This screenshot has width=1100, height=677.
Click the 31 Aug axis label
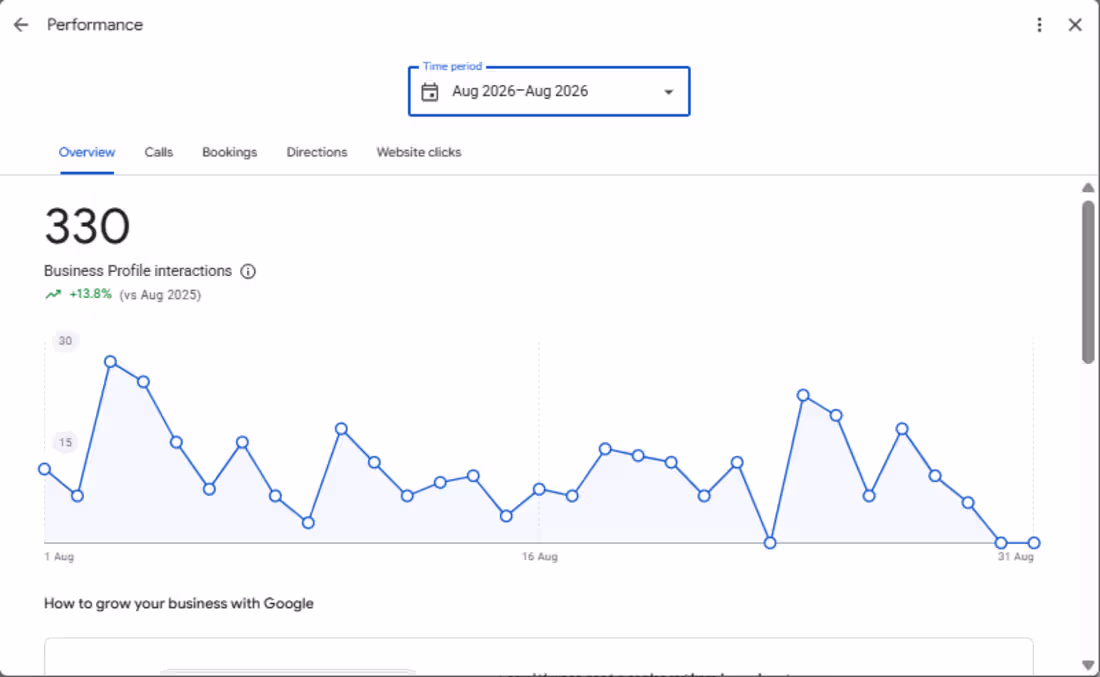point(1016,556)
